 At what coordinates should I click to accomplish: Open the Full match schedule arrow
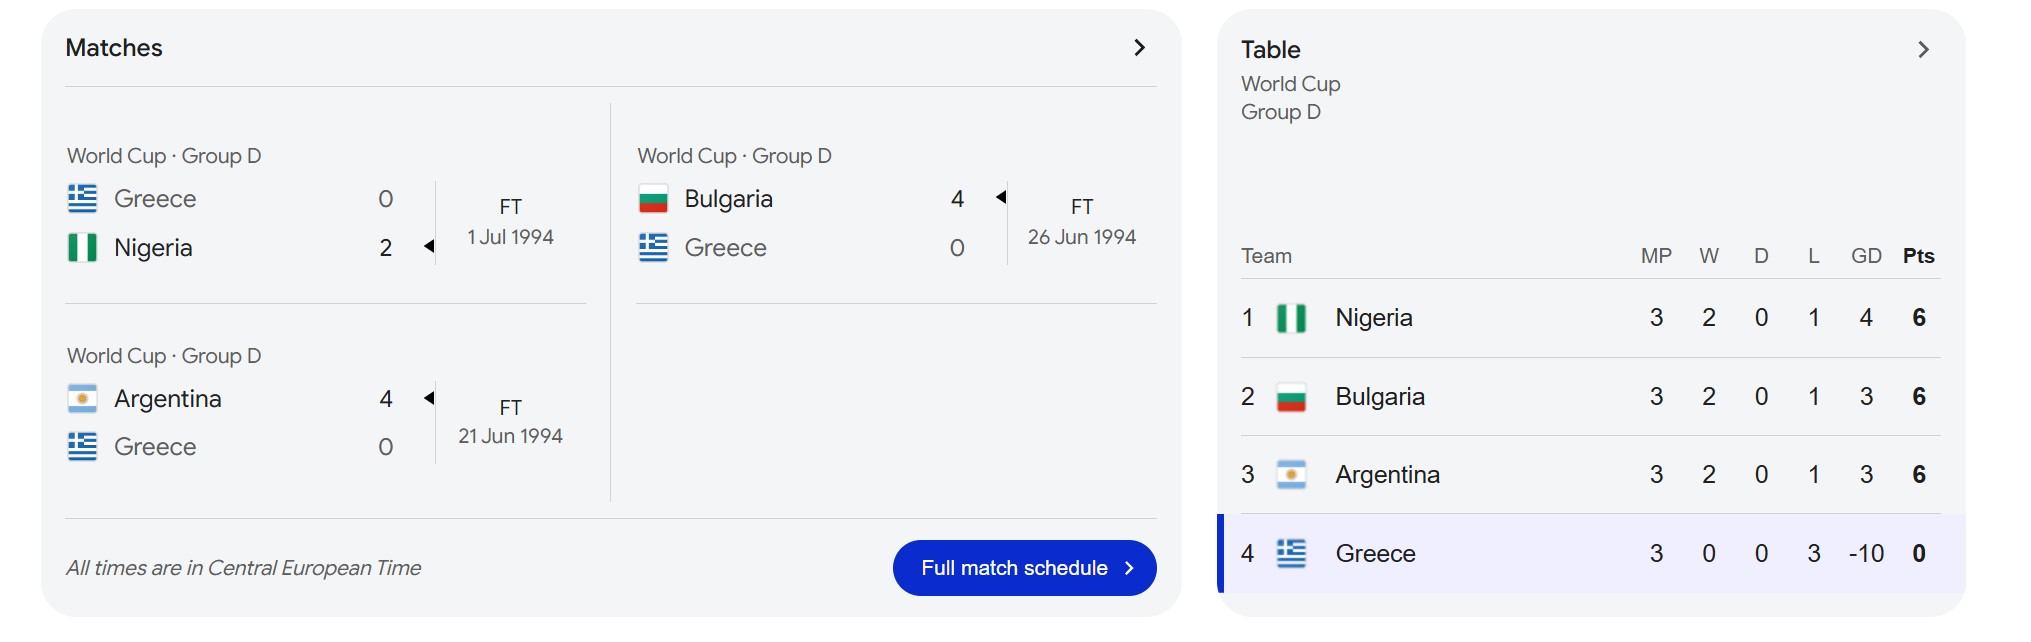click(1129, 568)
